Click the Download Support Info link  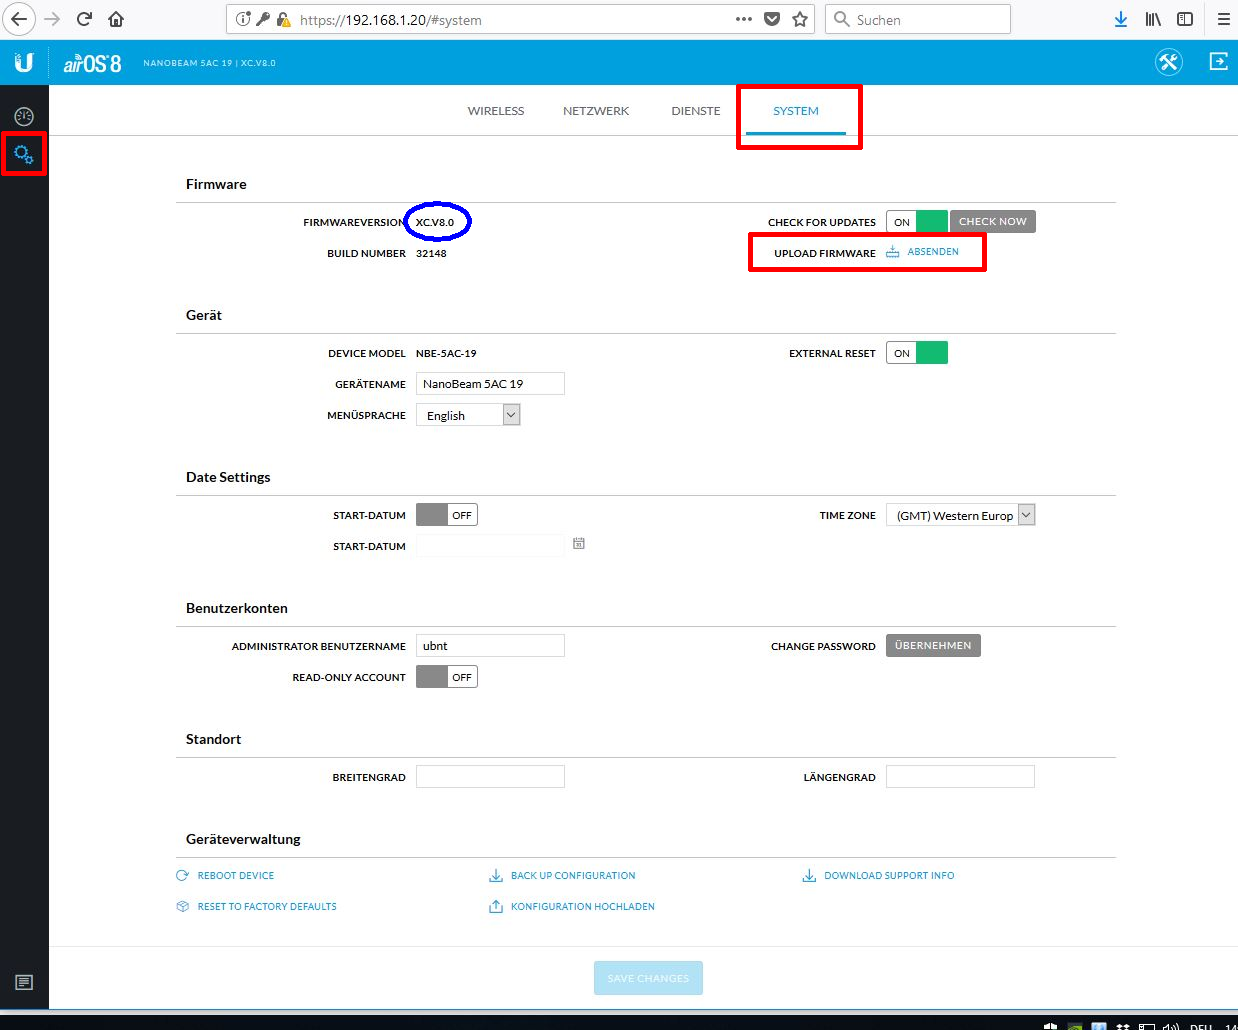tap(889, 876)
